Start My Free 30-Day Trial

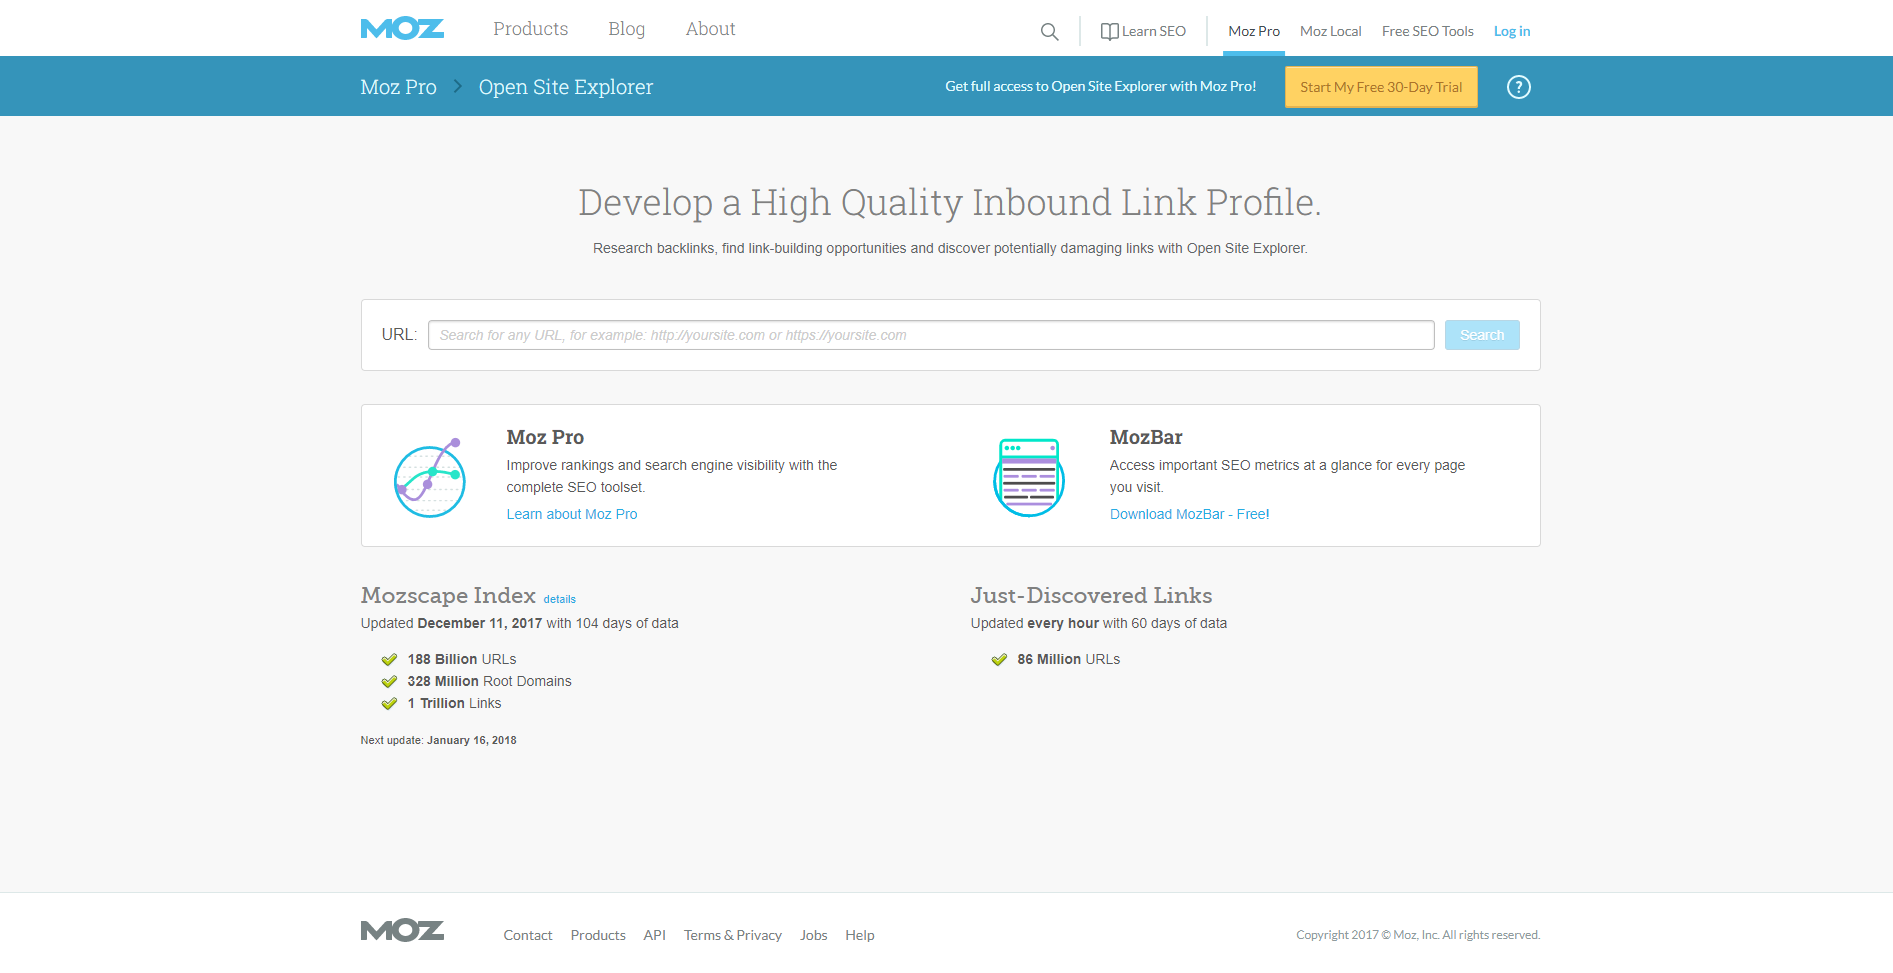[x=1381, y=87]
